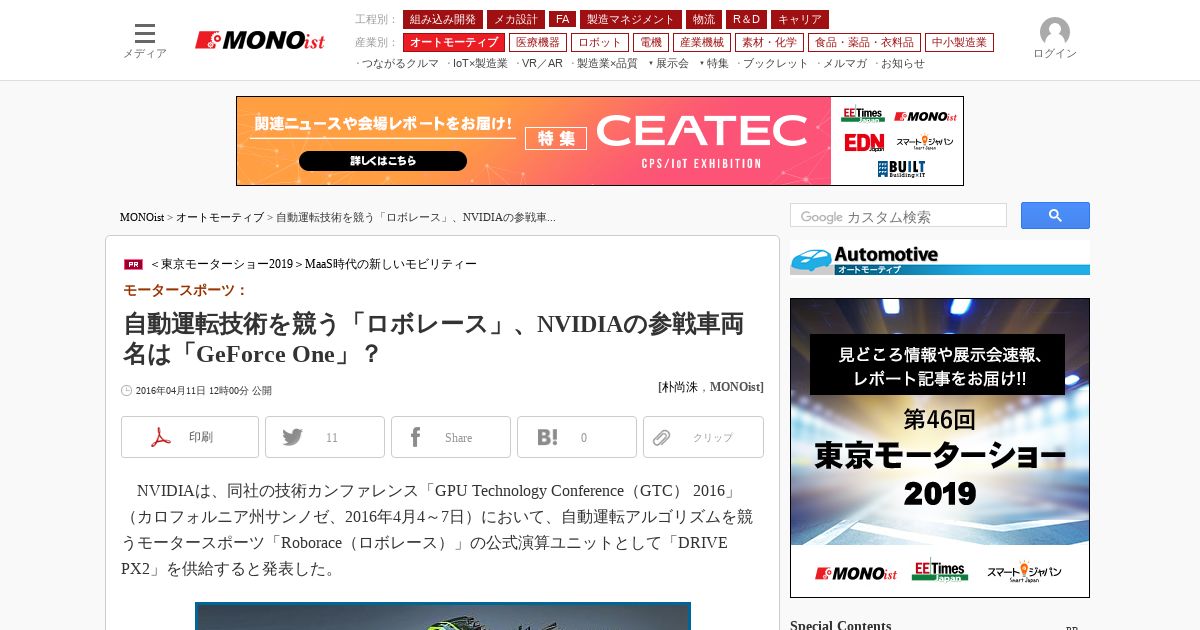The width and height of the screenshot is (1200, 630).
Task: Open 中小製造業 industry tab
Action: [x=959, y=42]
